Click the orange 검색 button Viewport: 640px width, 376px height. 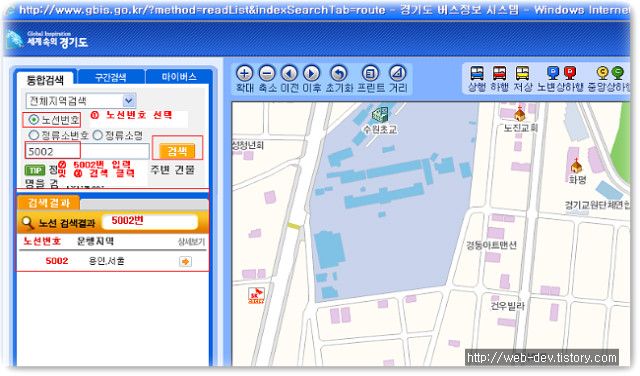point(177,151)
